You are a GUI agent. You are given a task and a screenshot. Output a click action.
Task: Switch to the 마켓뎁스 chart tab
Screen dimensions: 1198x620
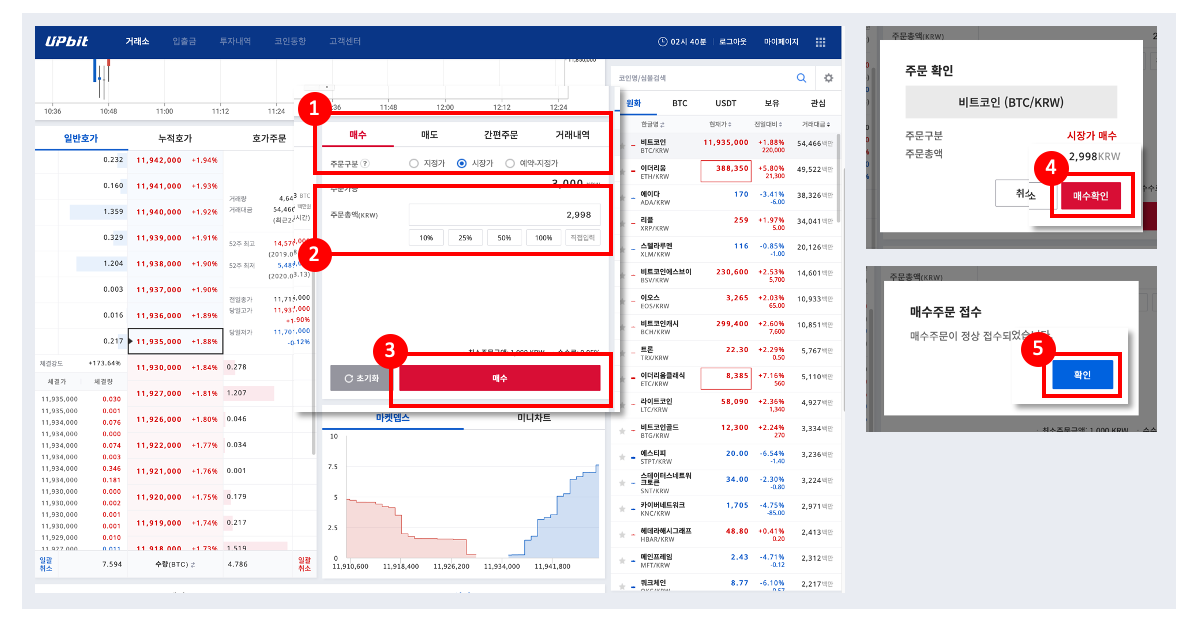coord(393,418)
